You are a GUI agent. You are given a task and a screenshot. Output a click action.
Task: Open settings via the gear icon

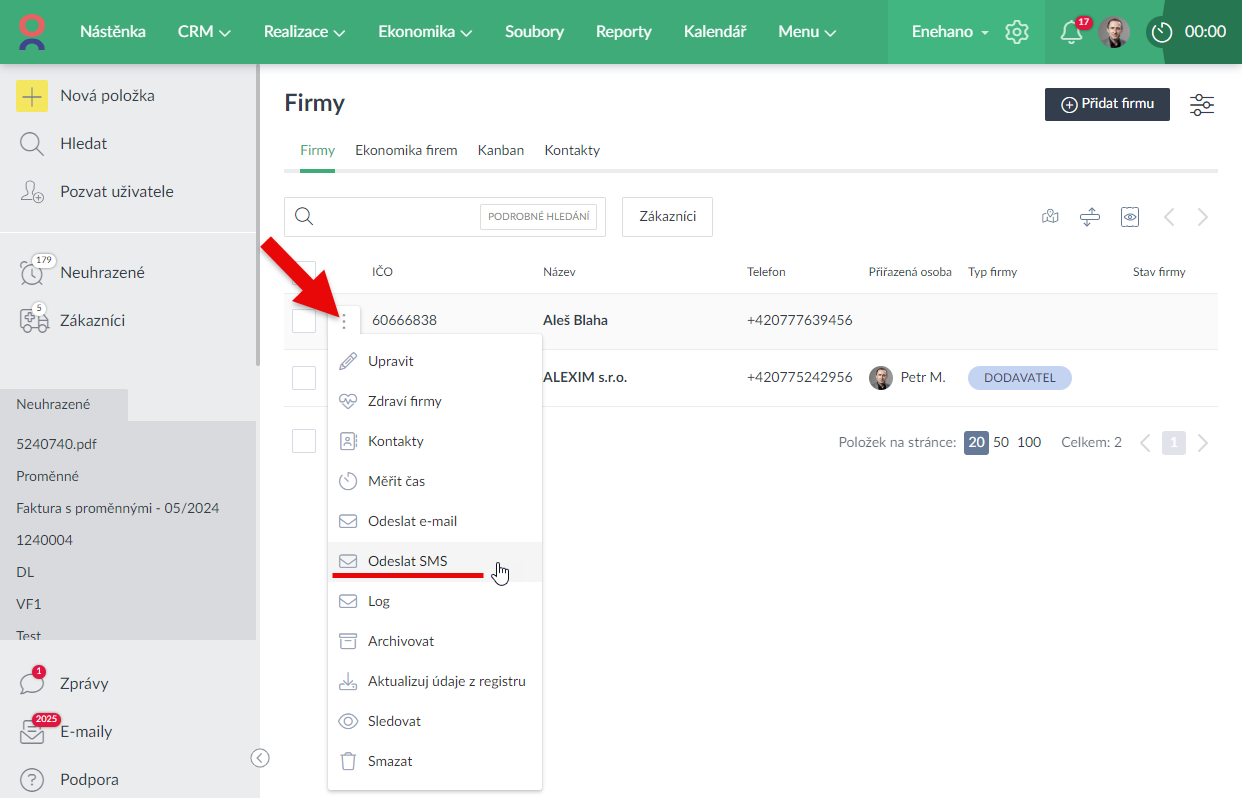tap(1017, 32)
